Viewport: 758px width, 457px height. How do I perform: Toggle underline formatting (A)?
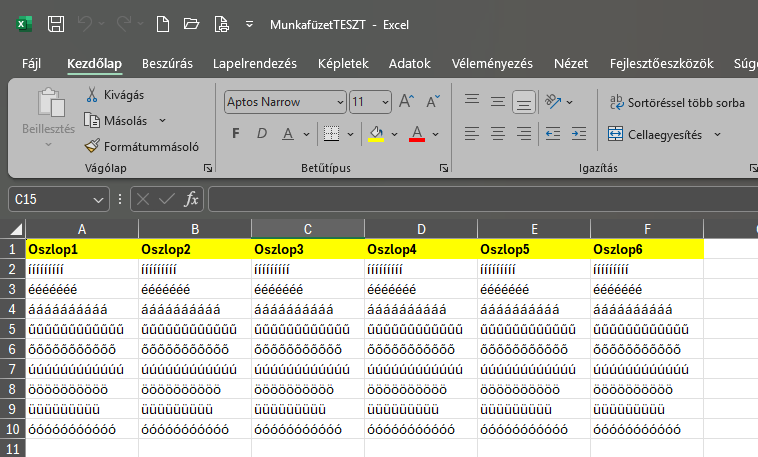(288, 133)
